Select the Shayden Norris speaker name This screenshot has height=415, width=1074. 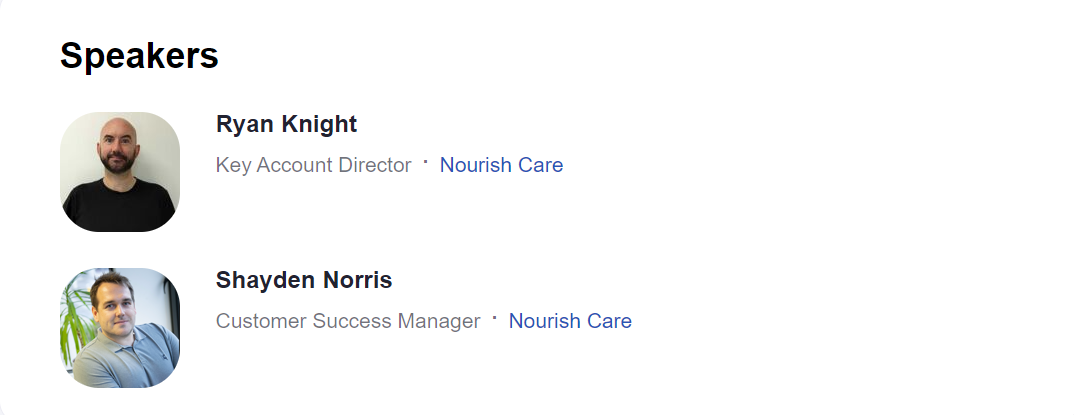click(304, 280)
